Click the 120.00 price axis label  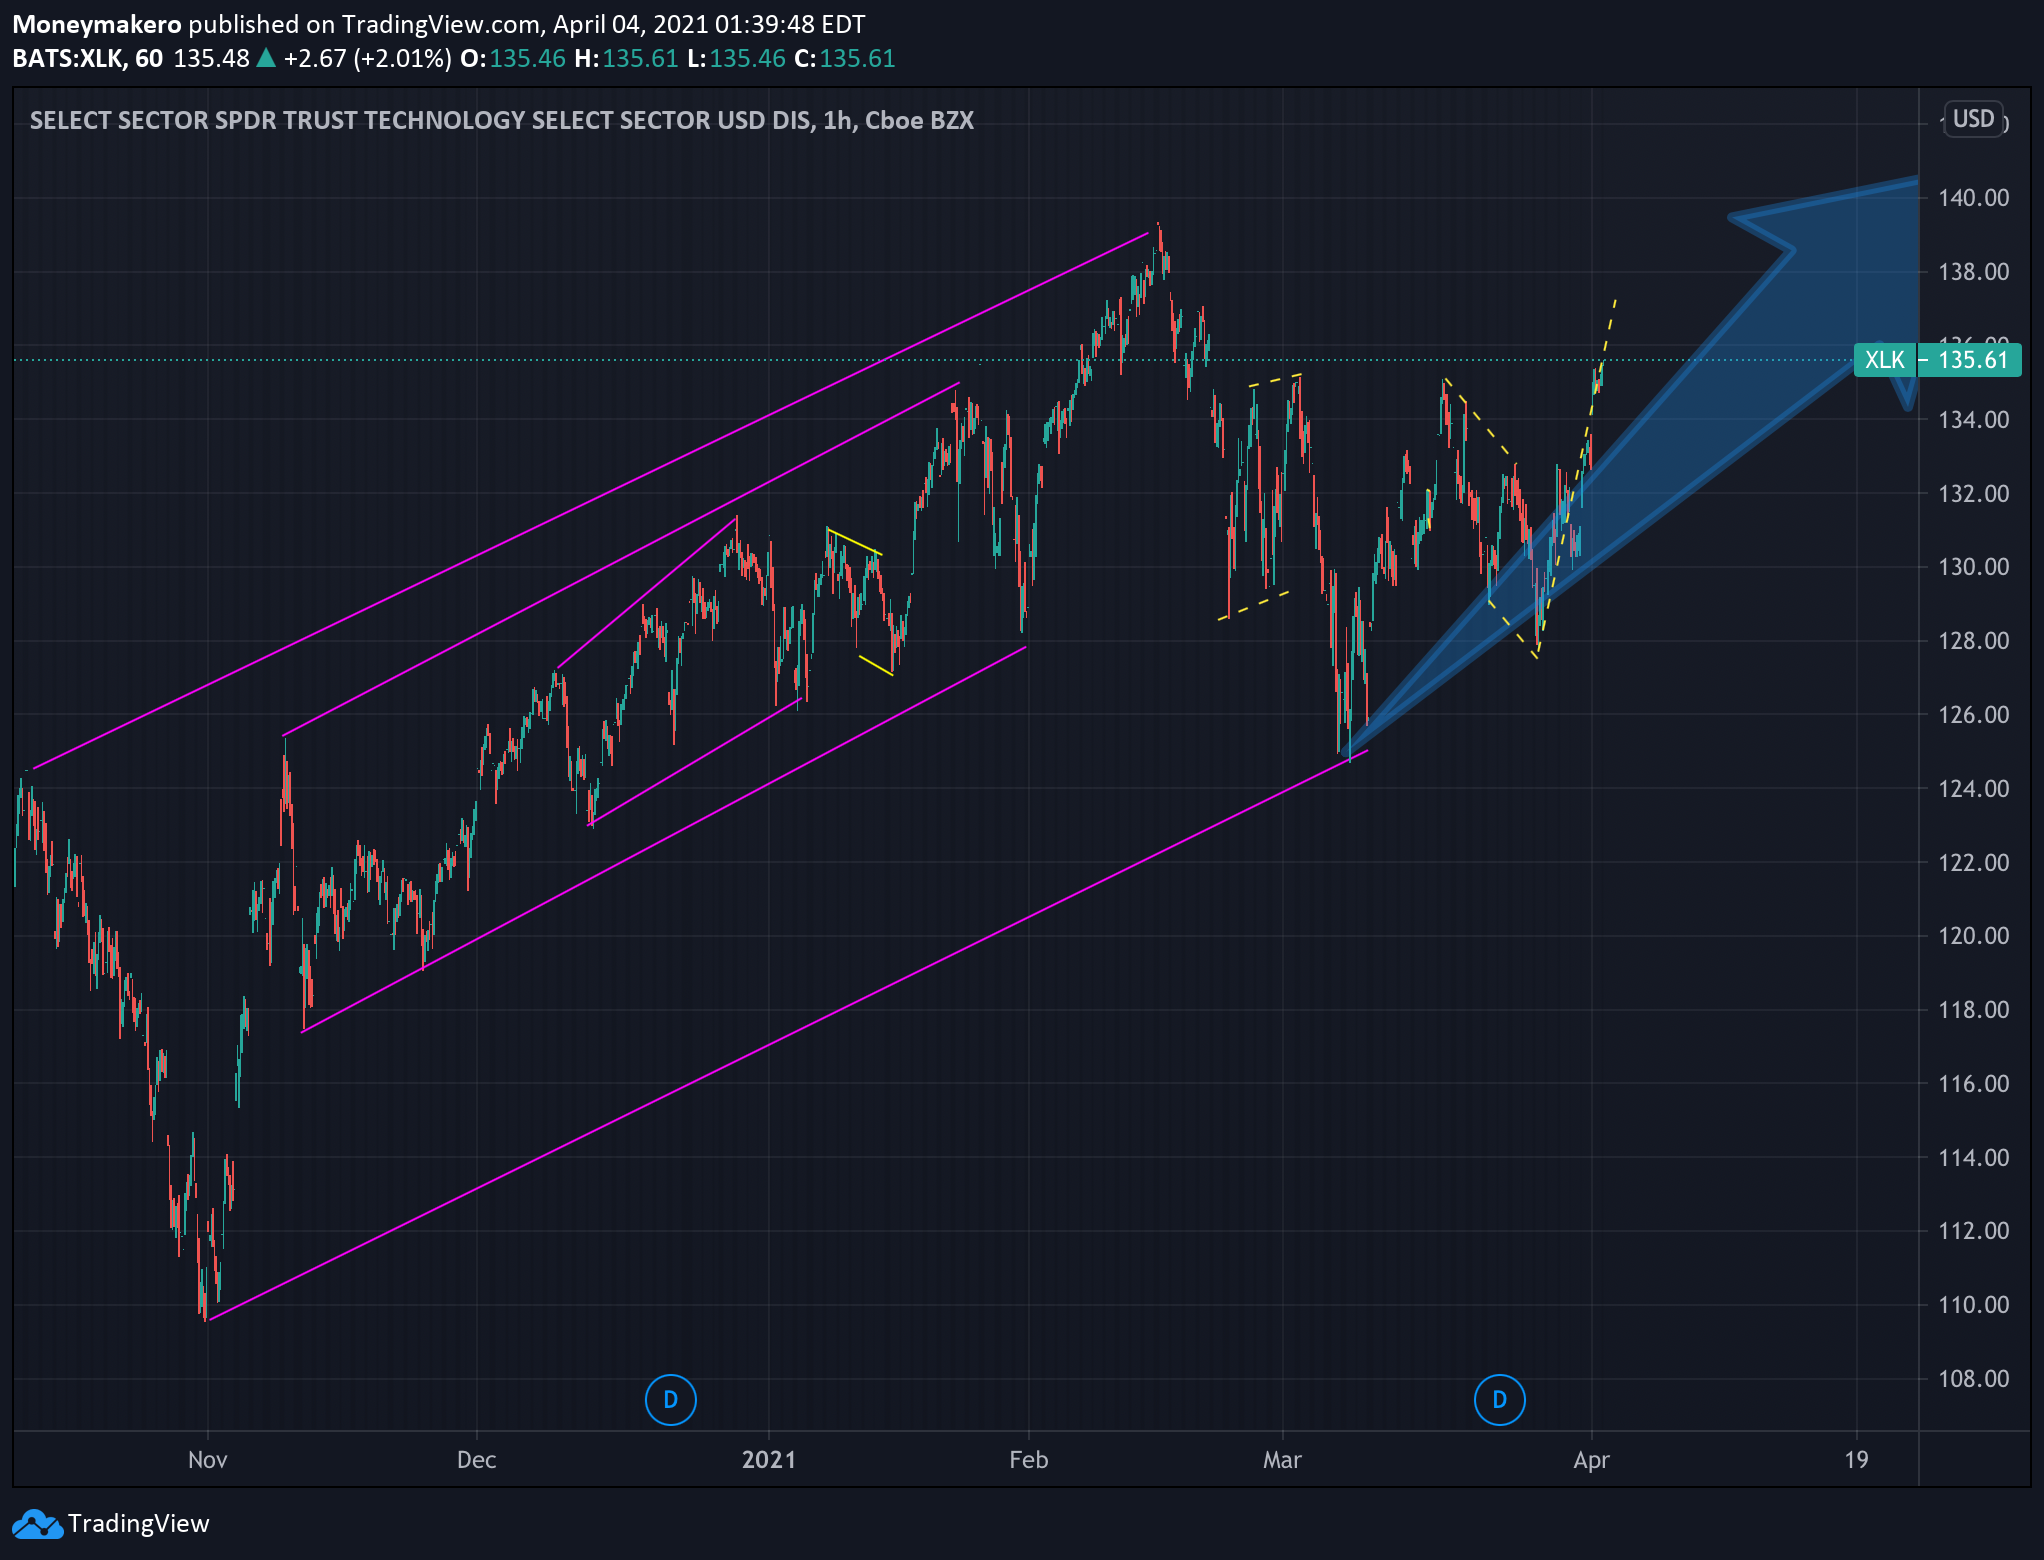(x=1973, y=936)
